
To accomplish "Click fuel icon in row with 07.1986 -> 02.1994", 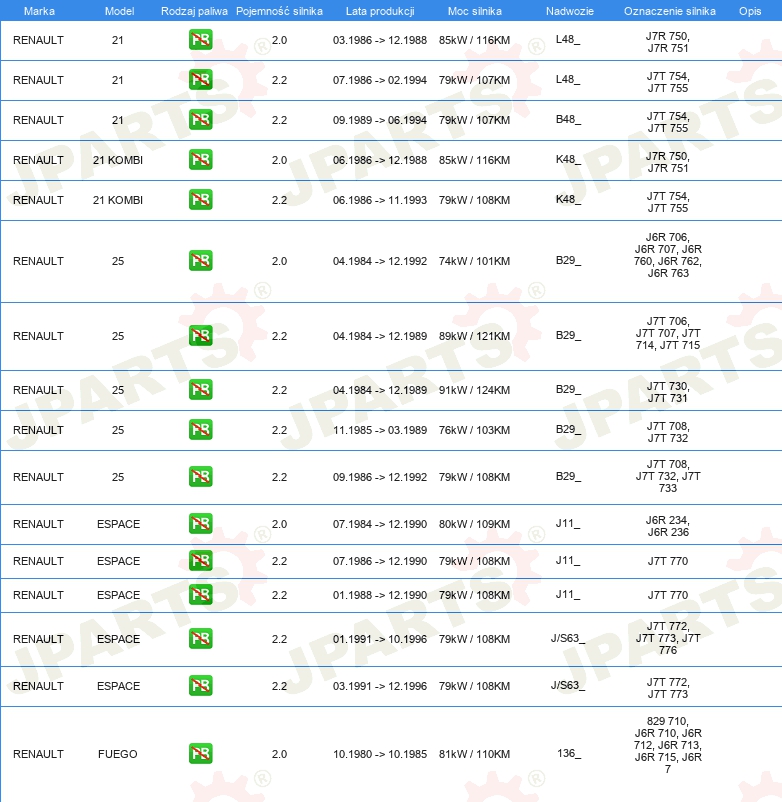I will pyautogui.click(x=200, y=79).
